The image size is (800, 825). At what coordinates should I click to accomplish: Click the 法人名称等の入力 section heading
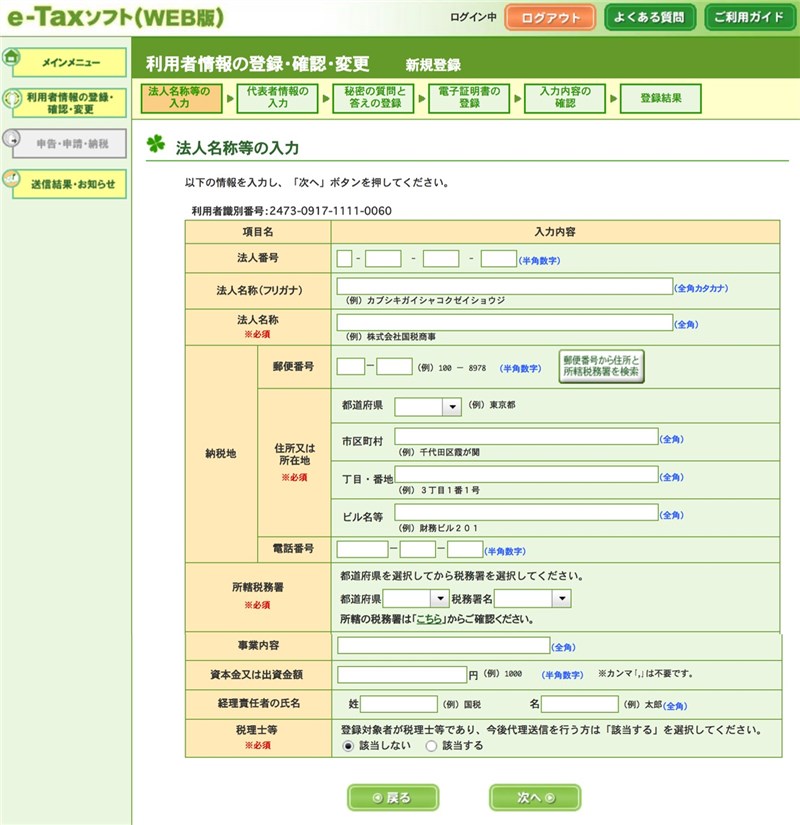[x=237, y=148]
